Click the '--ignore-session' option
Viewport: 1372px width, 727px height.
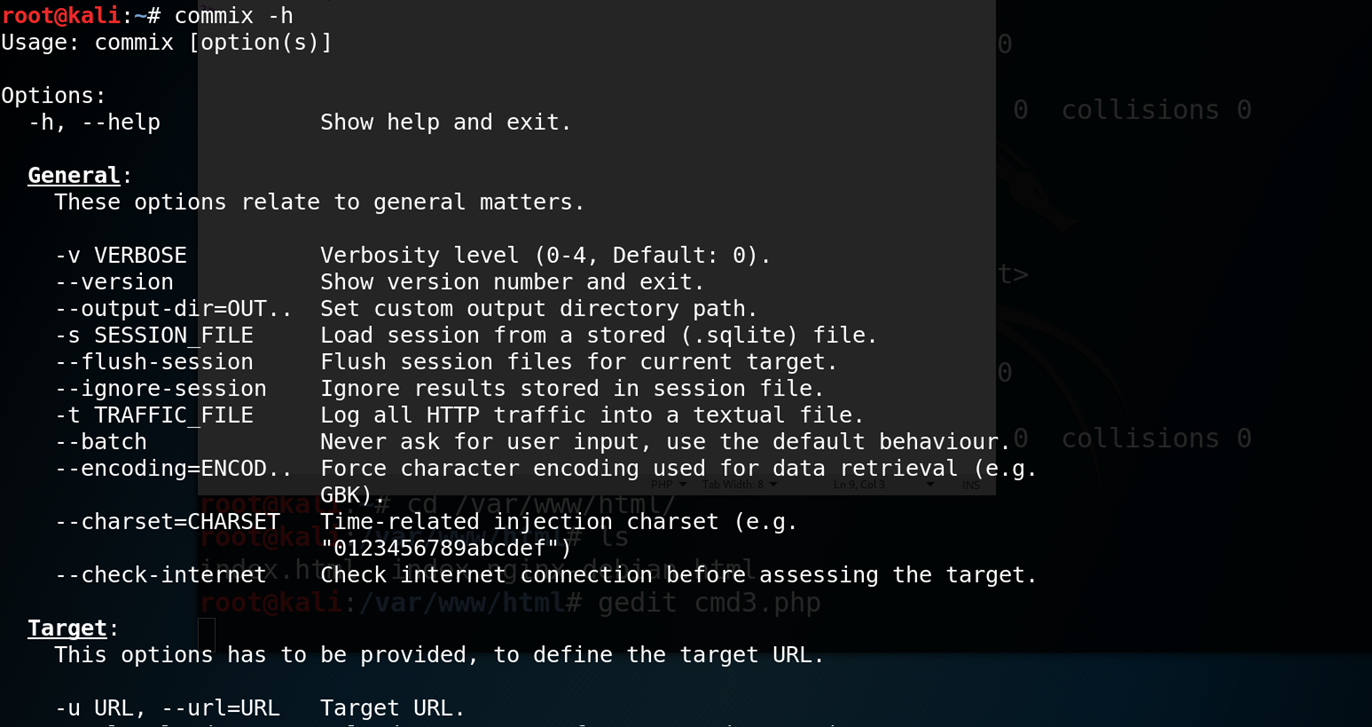coord(160,388)
